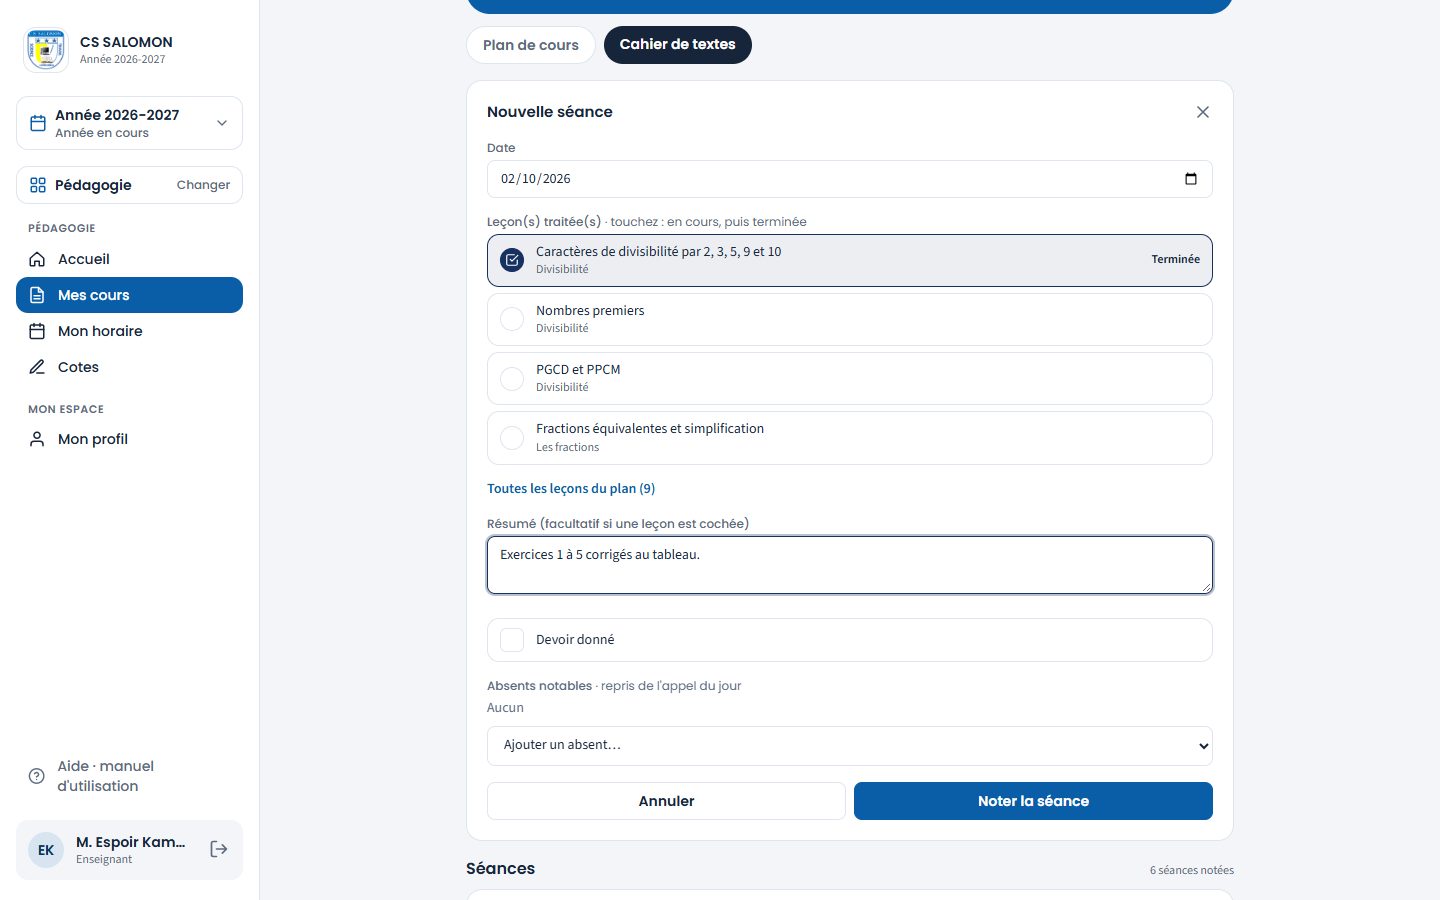This screenshot has height=900, width=1440.
Task: Click the M. Espoir Kam... user name
Action: (131, 842)
